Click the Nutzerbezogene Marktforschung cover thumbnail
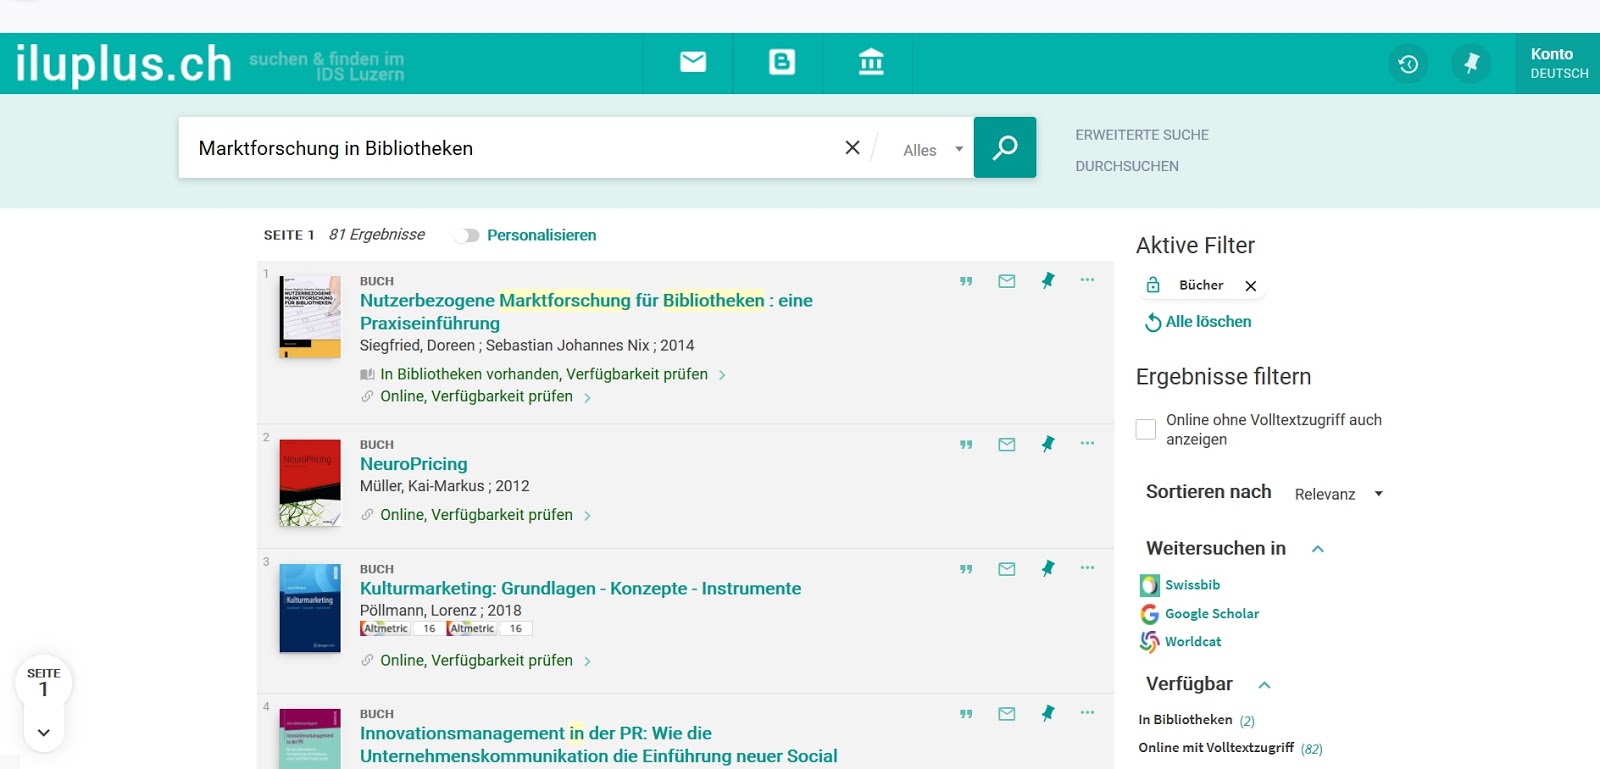1600x769 pixels. point(310,317)
